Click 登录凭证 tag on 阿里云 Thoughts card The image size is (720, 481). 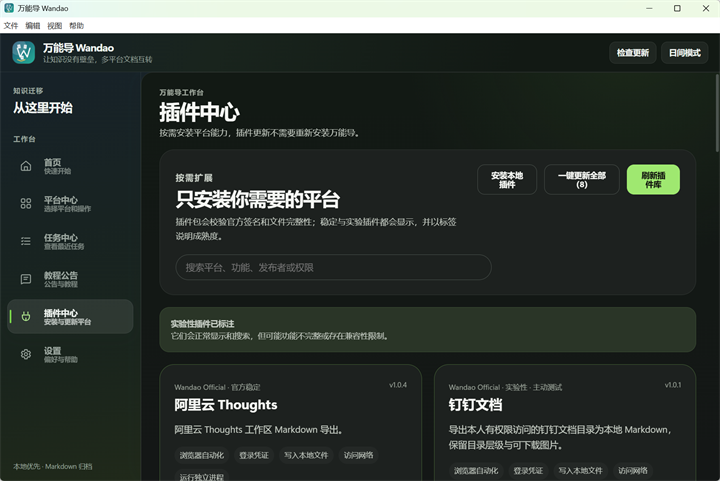point(254,455)
